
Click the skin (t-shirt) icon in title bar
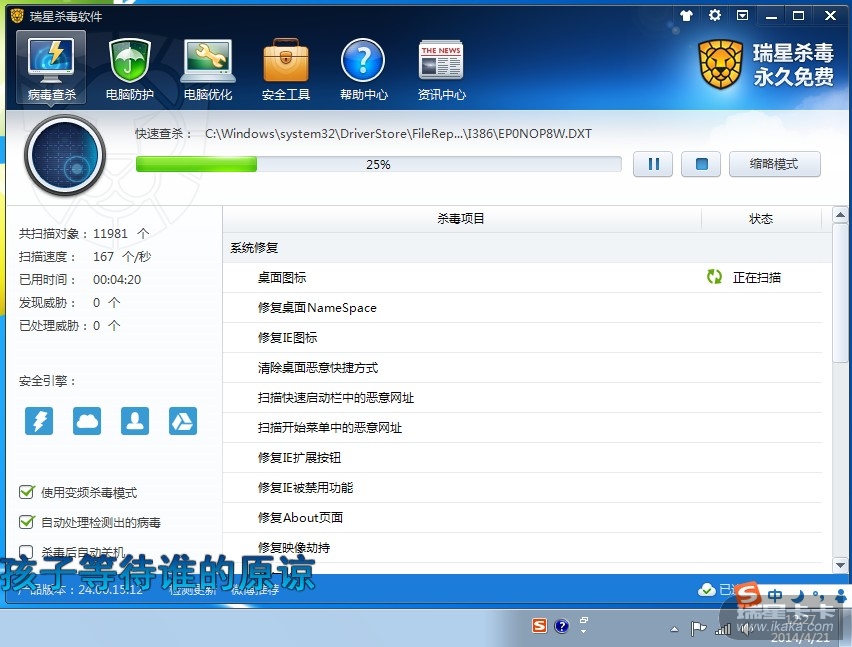click(x=686, y=15)
